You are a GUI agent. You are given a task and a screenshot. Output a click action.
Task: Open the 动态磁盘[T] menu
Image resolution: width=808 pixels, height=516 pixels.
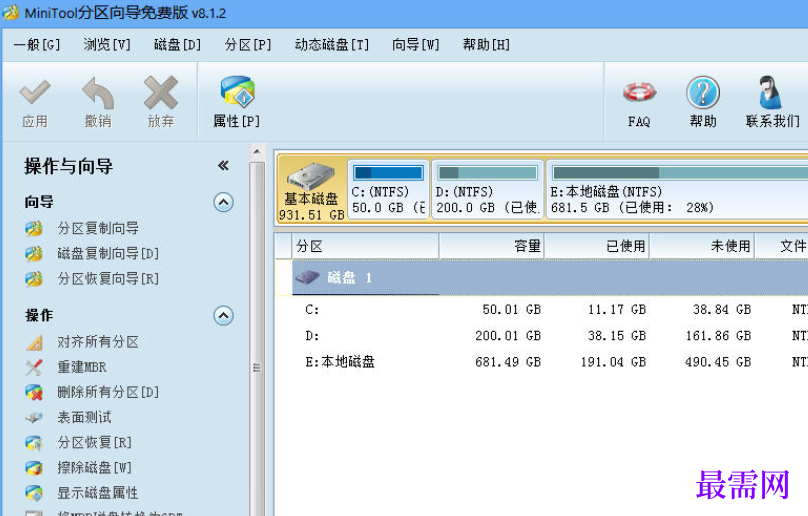coord(332,45)
